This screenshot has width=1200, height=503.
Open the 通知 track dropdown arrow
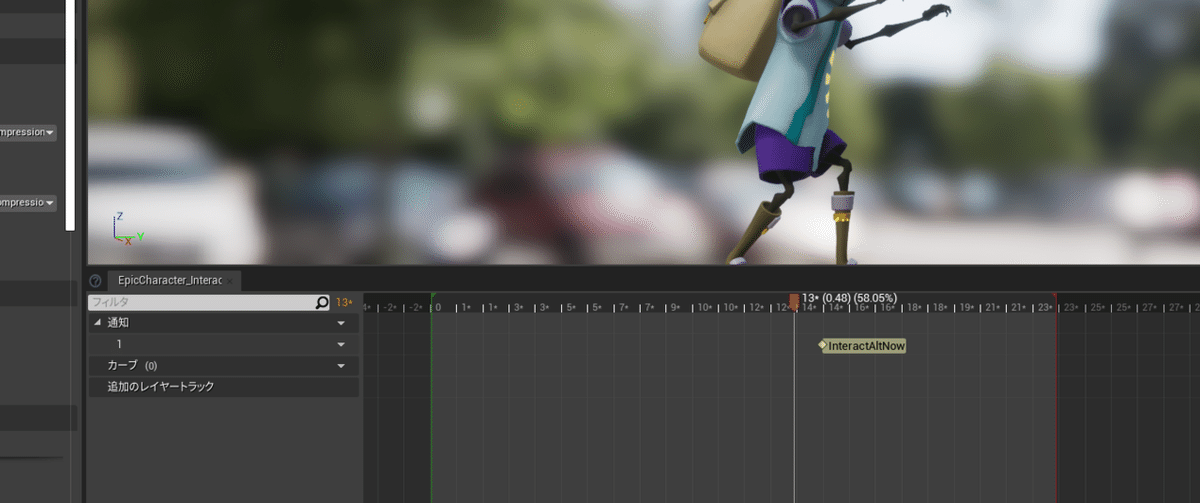pyautogui.click(x=341, y=324)
